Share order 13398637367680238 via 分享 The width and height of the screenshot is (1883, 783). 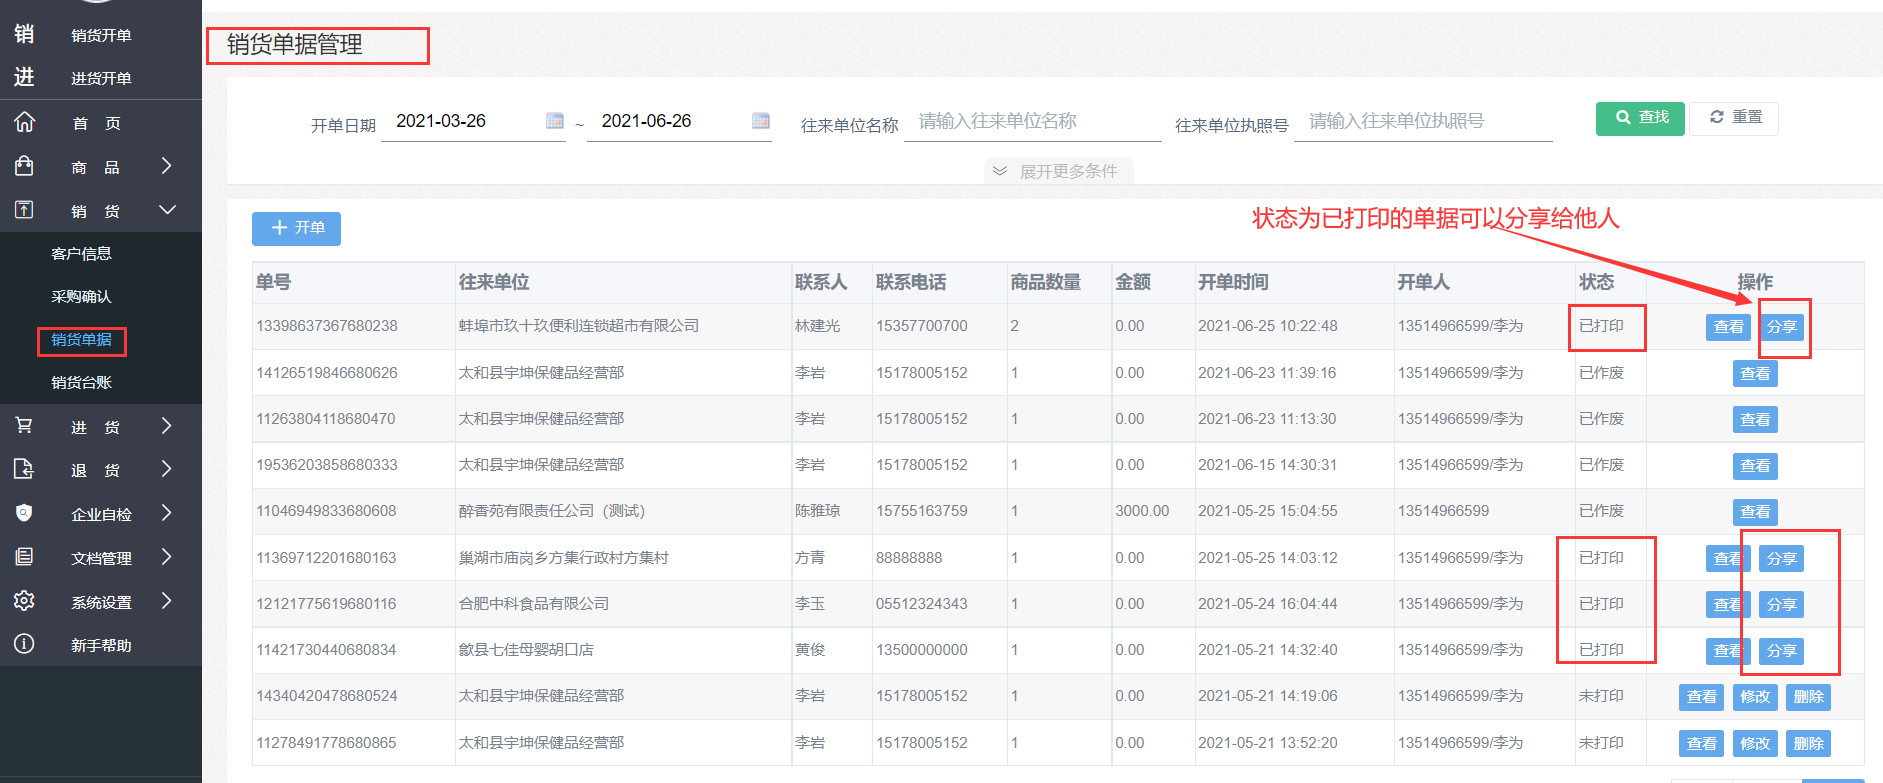(1781, 327)
